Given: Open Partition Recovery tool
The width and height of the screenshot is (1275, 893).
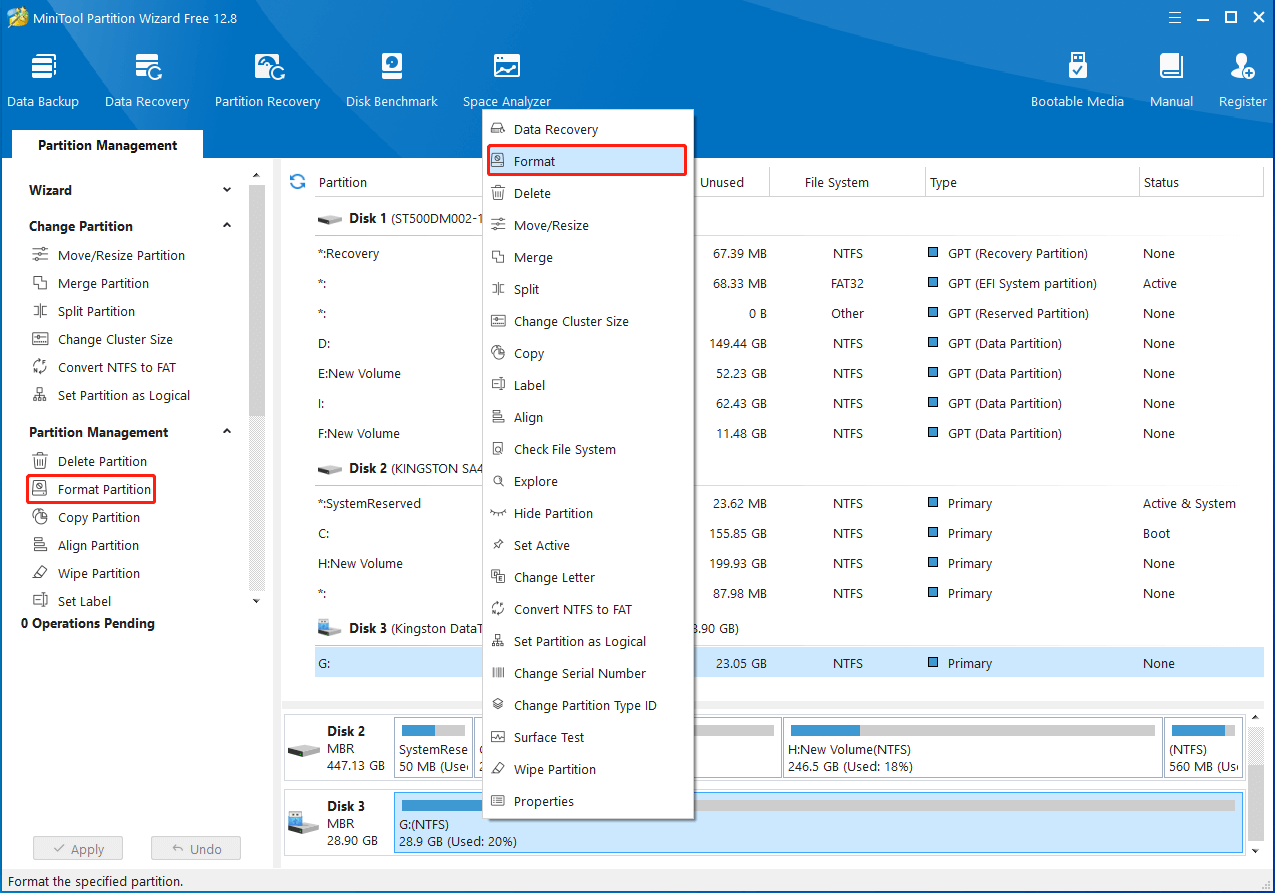Looking at the screenshot, I should (267, 80).
